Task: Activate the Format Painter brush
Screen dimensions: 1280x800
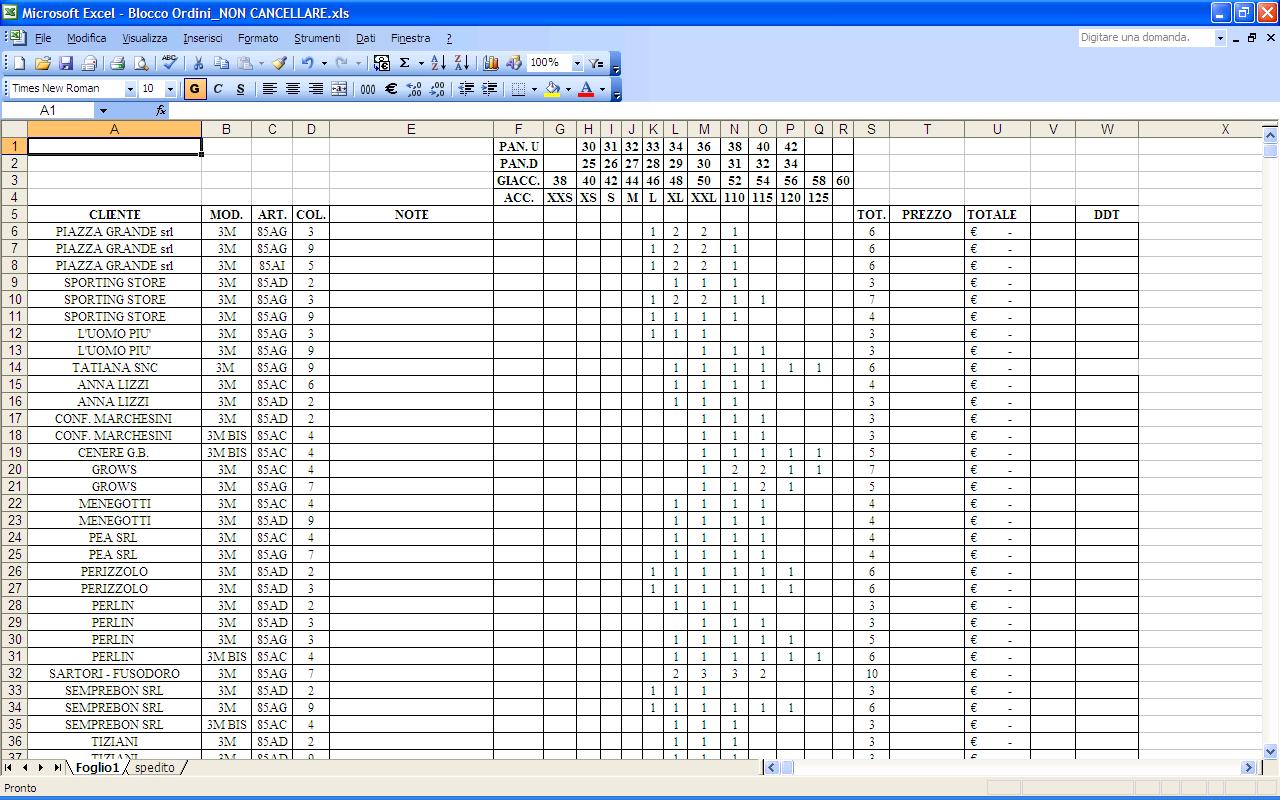Action: click(x=280, y=63)
